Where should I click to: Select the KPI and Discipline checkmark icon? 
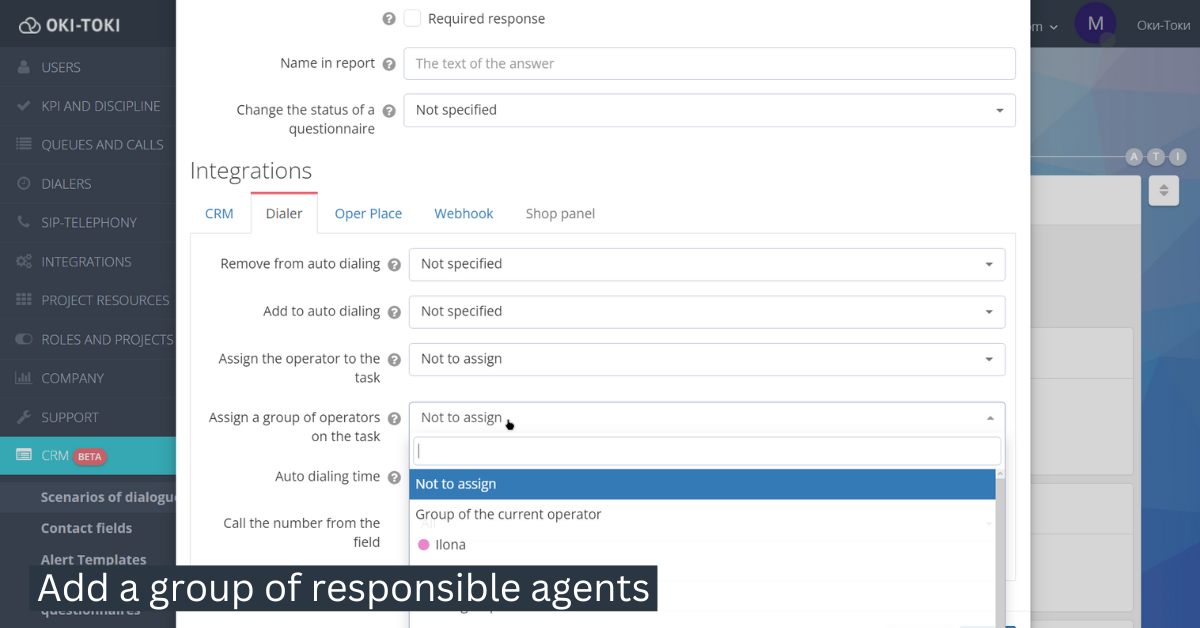click(24, 106)
